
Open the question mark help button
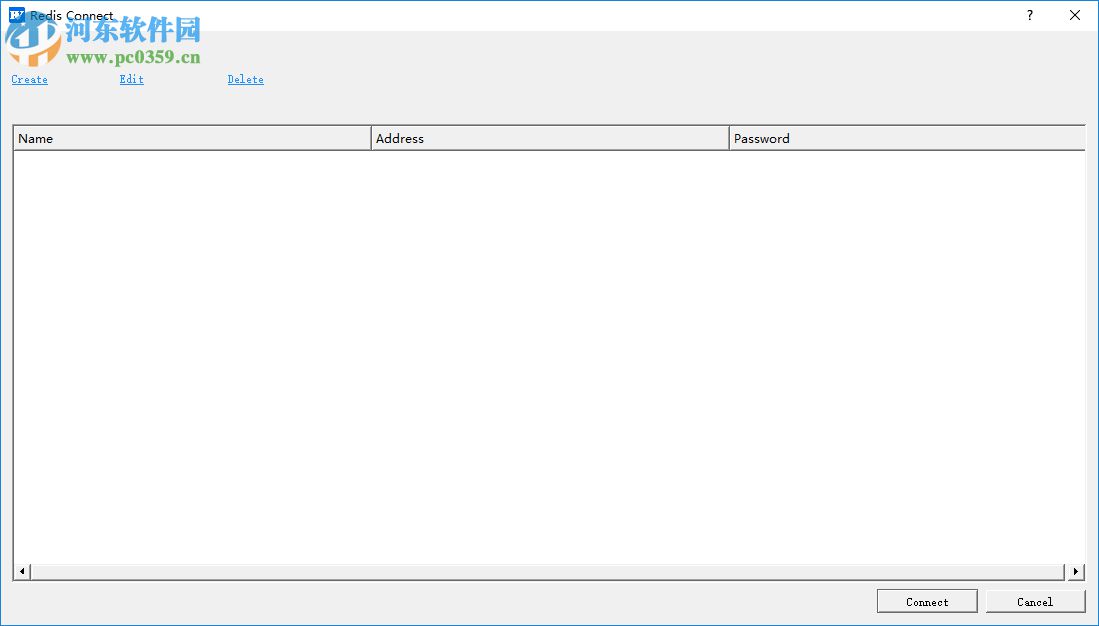pos(1030,15)
